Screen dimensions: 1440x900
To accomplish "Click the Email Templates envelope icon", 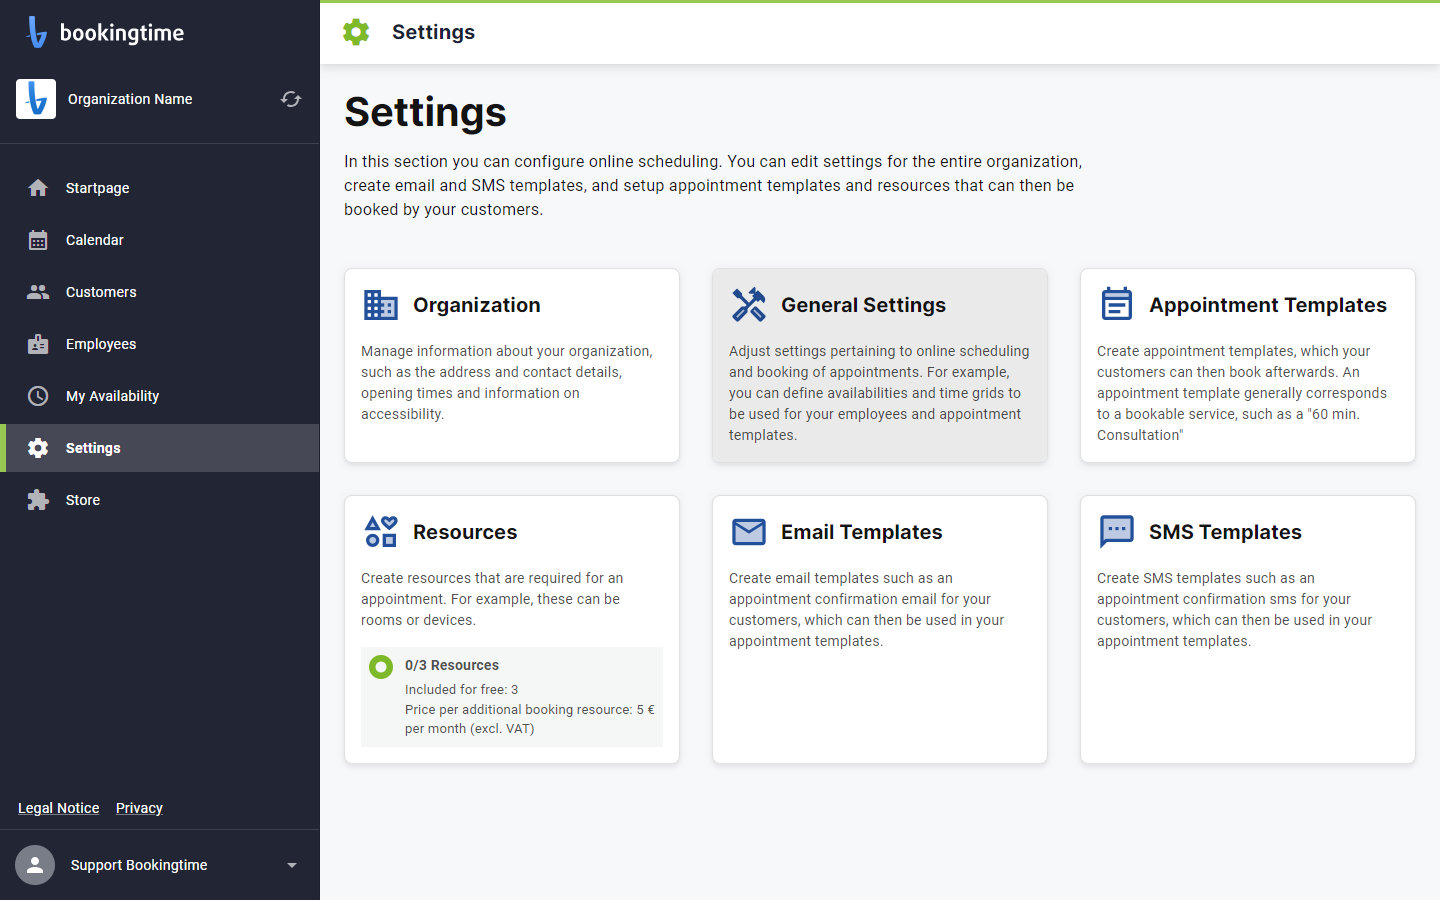I will click(749, 532).
